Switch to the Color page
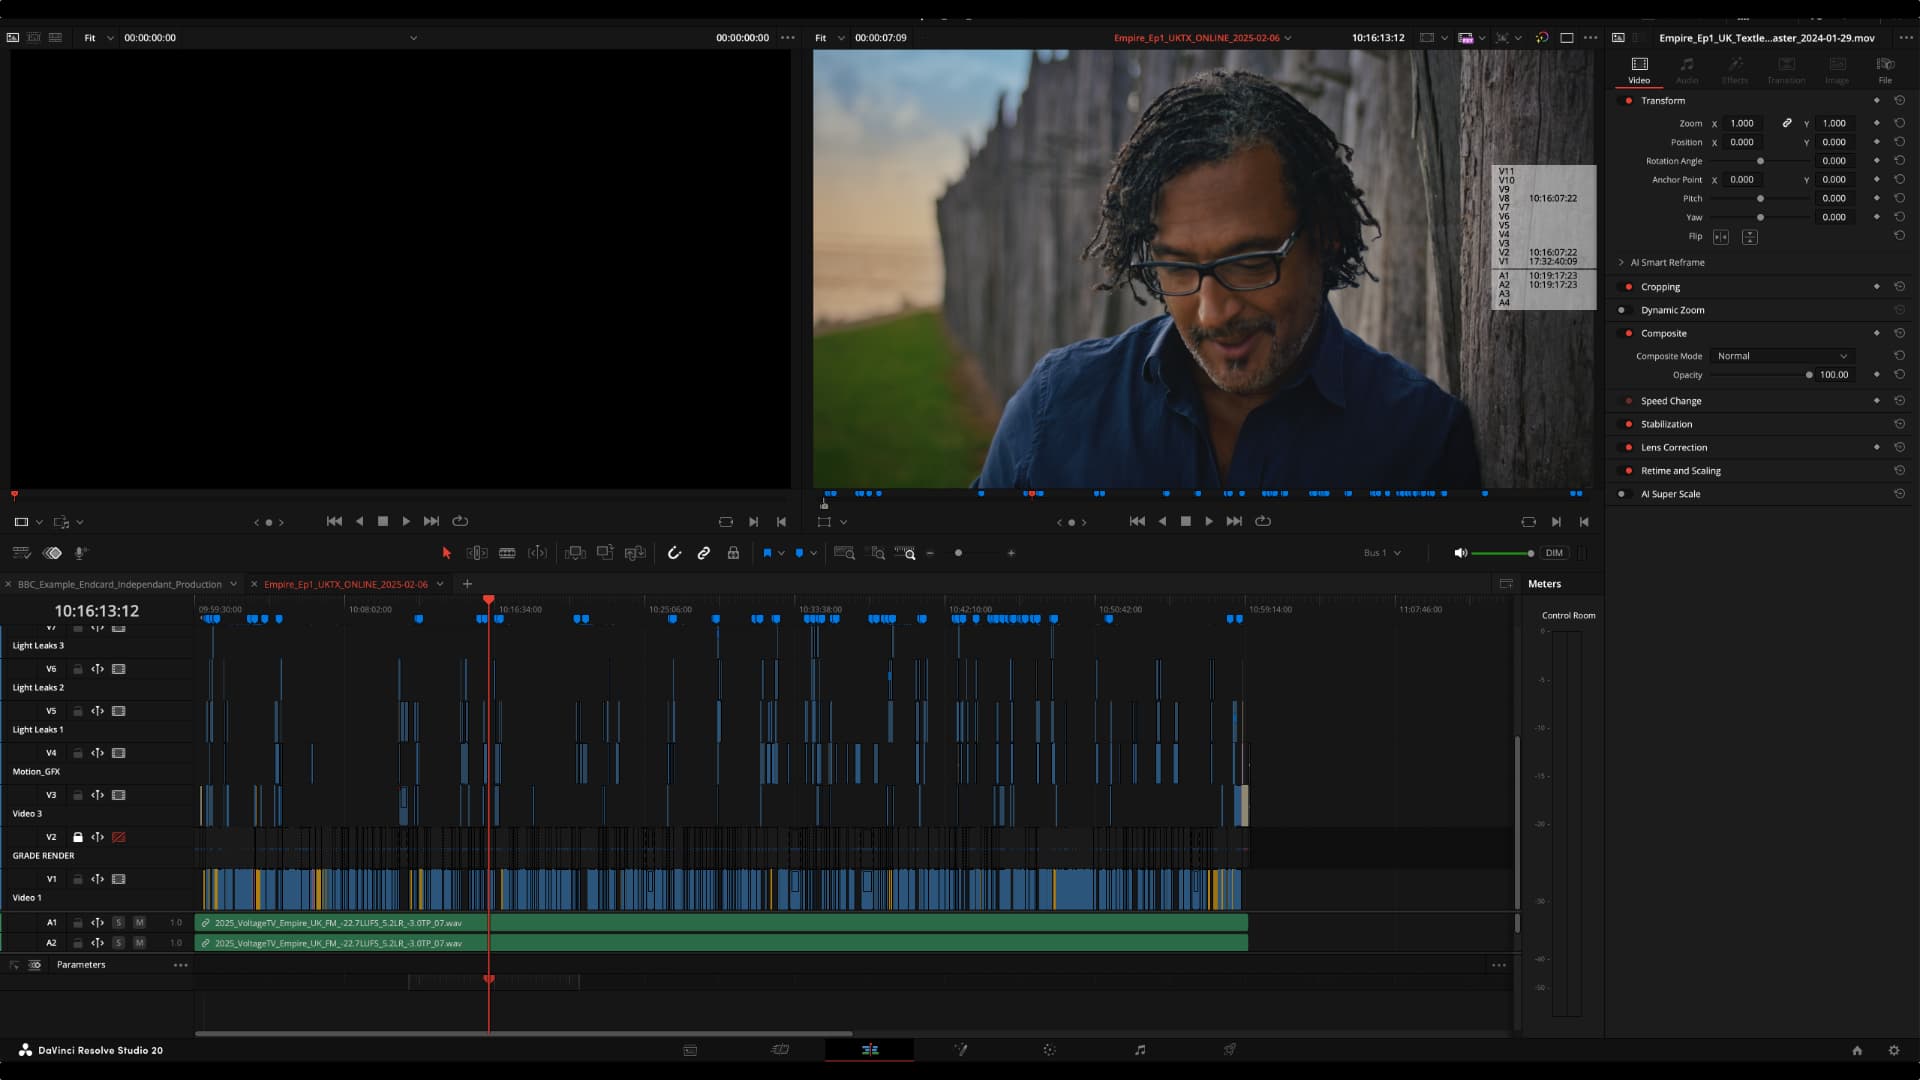1920x1080 pixels. point(1049,1051)
